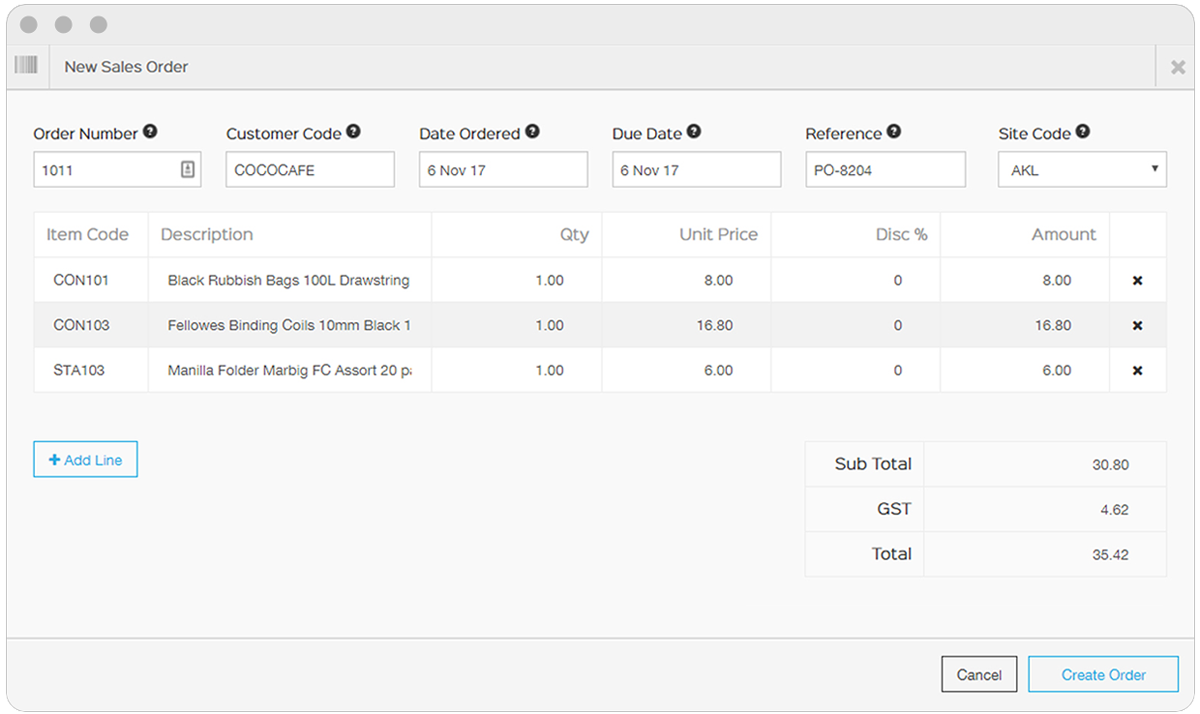Remove the STA103 Manilla Folder line

(x=1137, y=371)
